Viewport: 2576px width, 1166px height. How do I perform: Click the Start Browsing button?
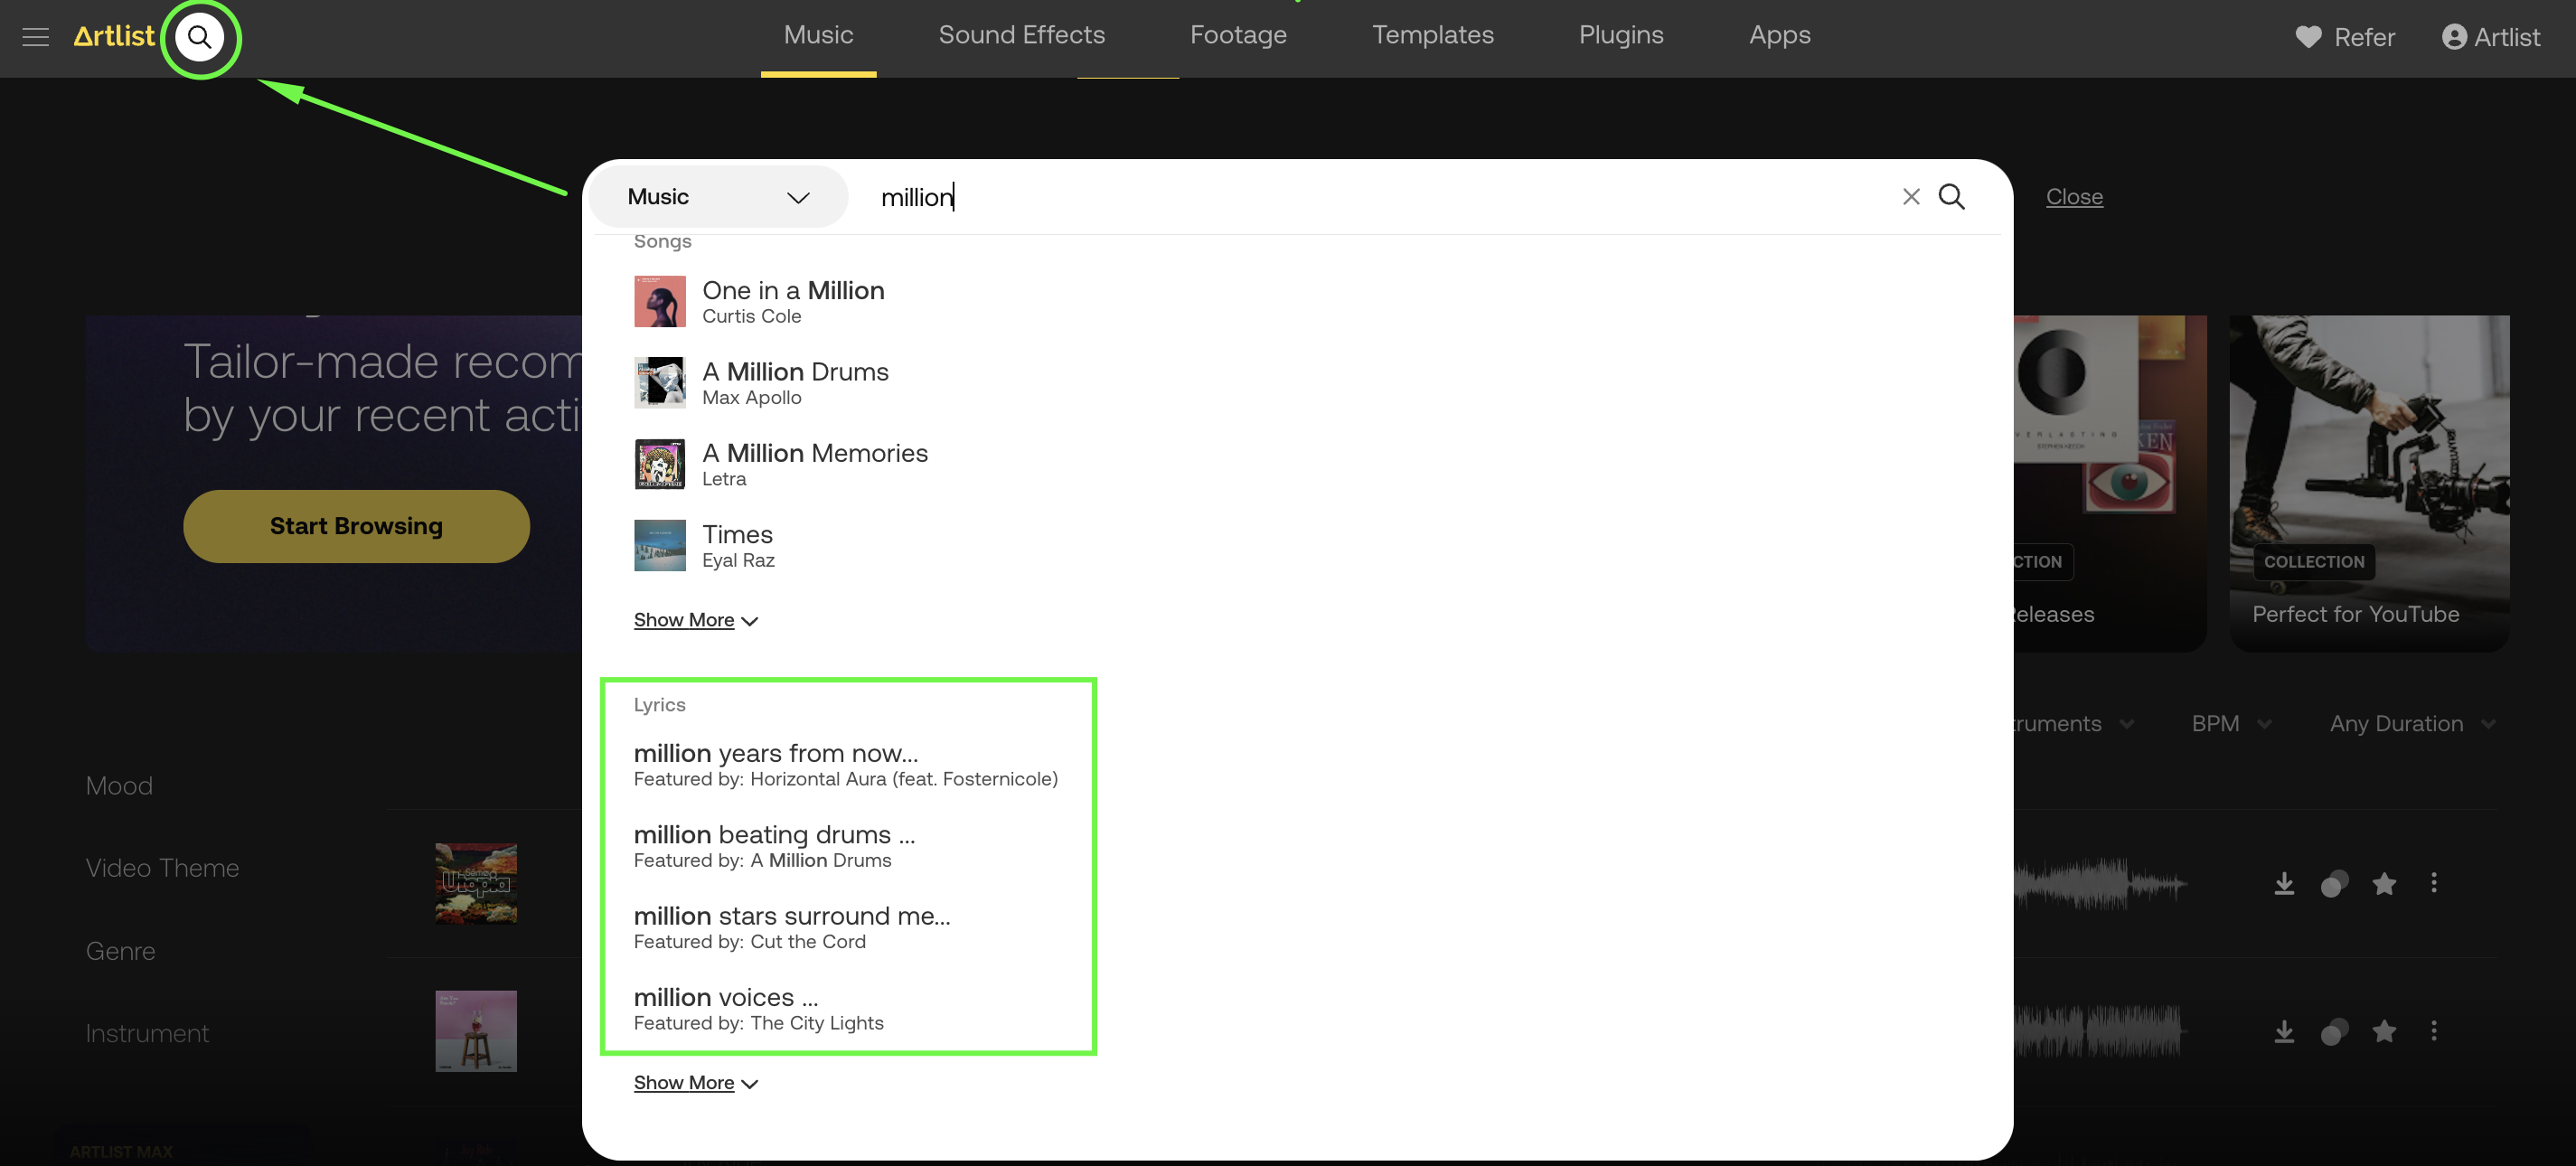(x=356, y=527)
